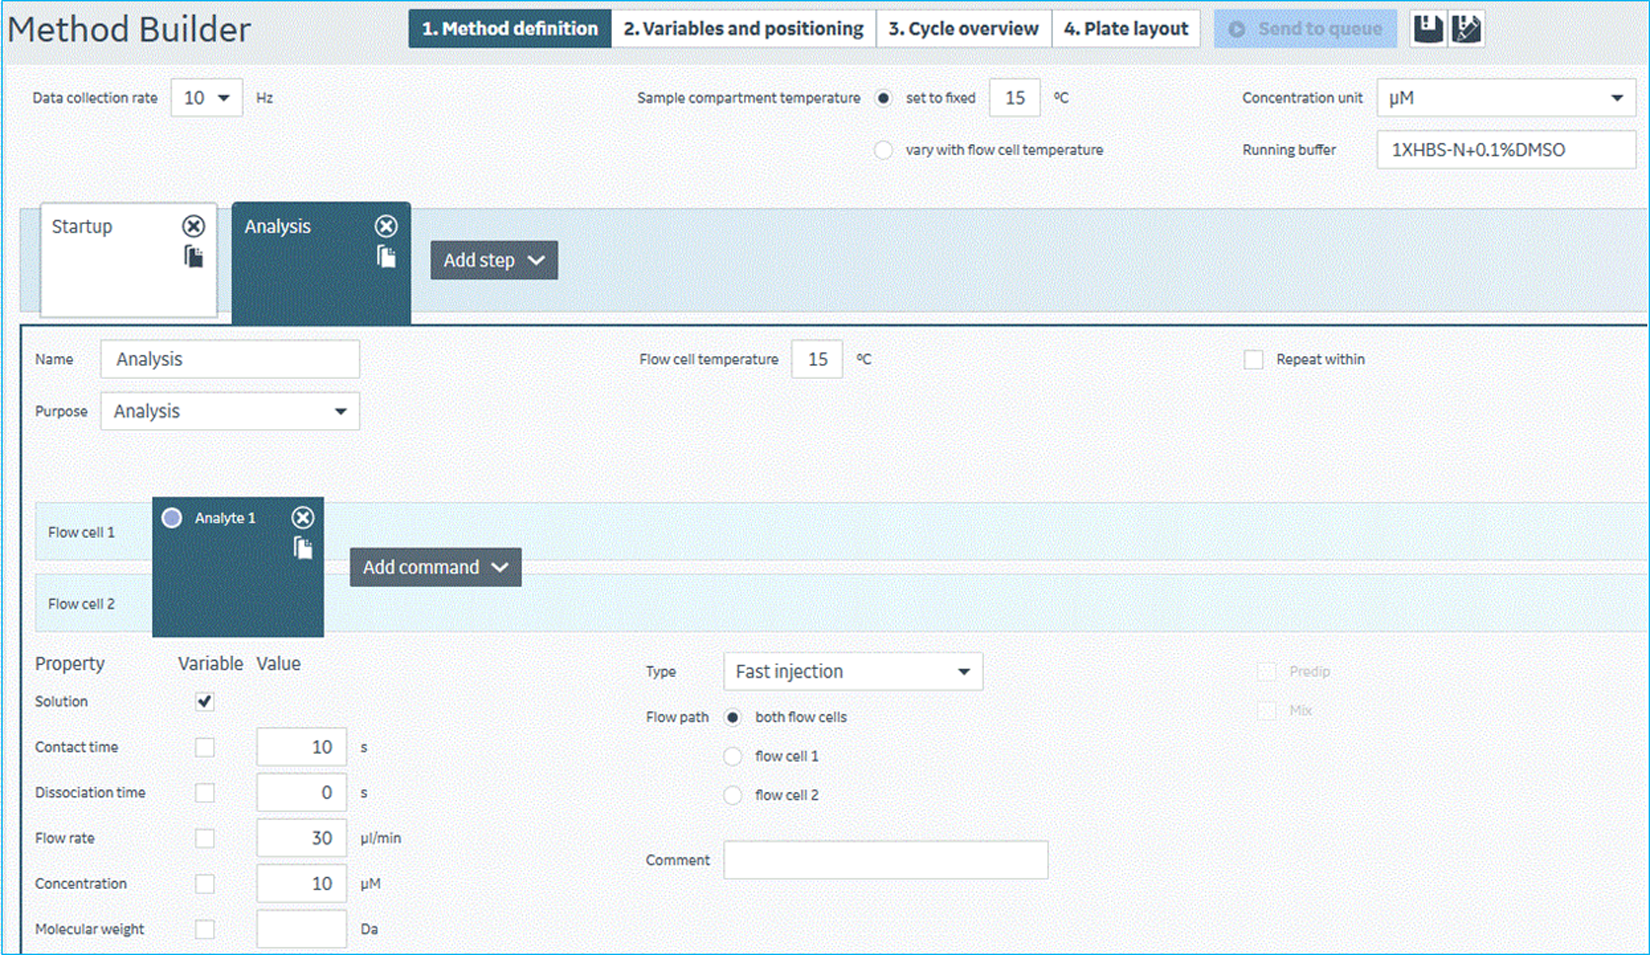Image resolution: width=1650 pixels, height=955 pixels.
Task: Click the Save As icon with pencil
Action: (x=1466, y=29)
